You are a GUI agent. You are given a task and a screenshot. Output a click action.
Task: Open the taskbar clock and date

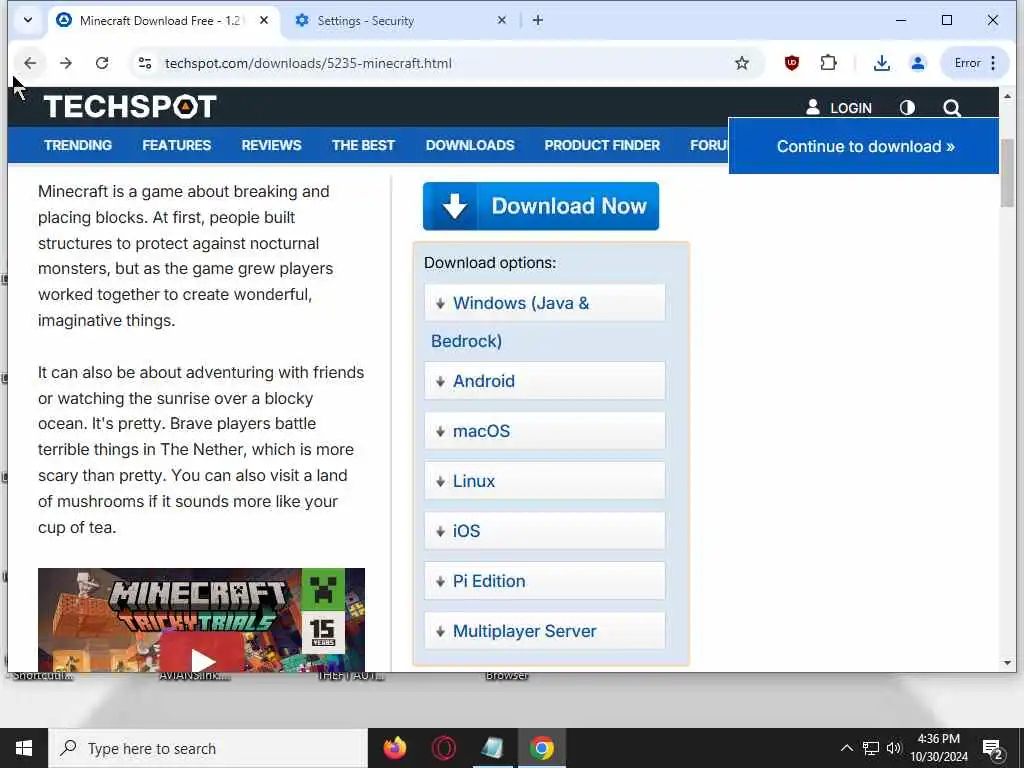pyautogui.click(x=939, y=748)
